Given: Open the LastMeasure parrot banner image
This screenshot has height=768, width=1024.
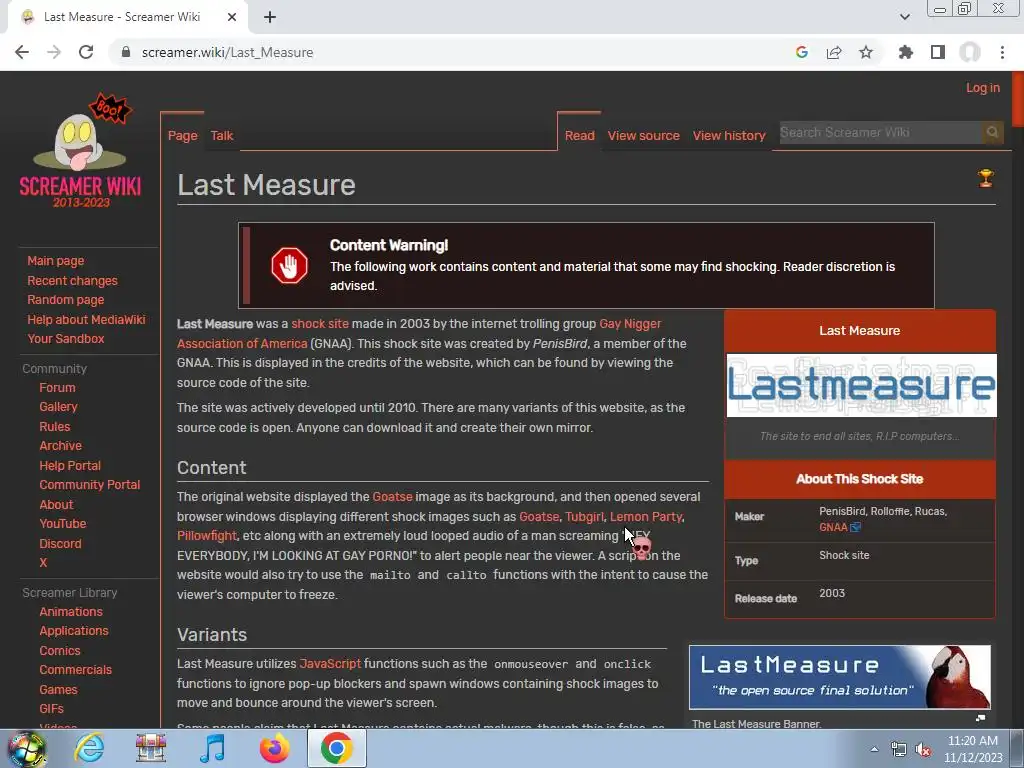Looking at the screenshot, I should pyautogui.click(x=840, y=677).
